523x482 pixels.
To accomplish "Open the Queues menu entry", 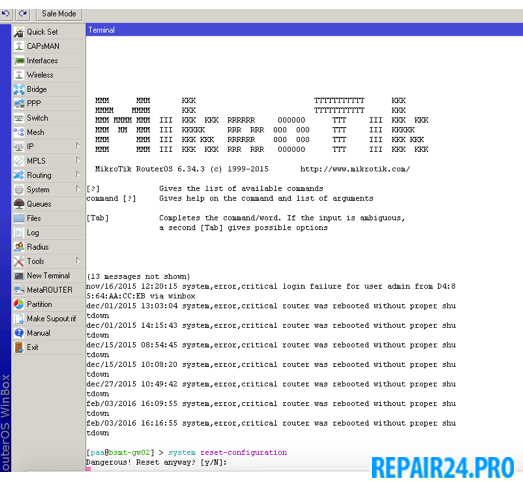I will point(49,204).
